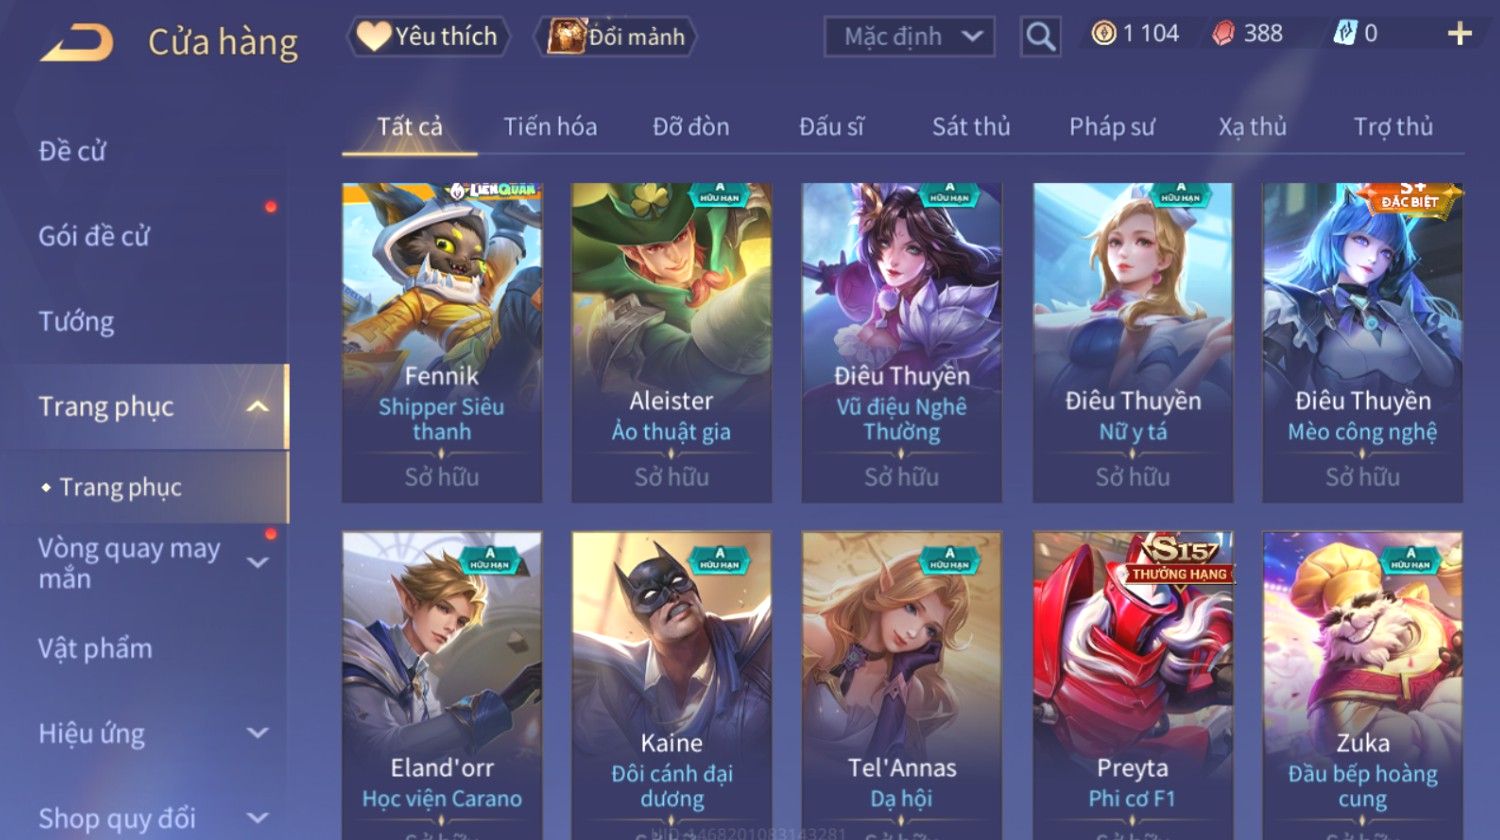Expand Vòng quay may mắn section
The width and height of the screenshot is (1500, 840).
[x=258, y=563]
